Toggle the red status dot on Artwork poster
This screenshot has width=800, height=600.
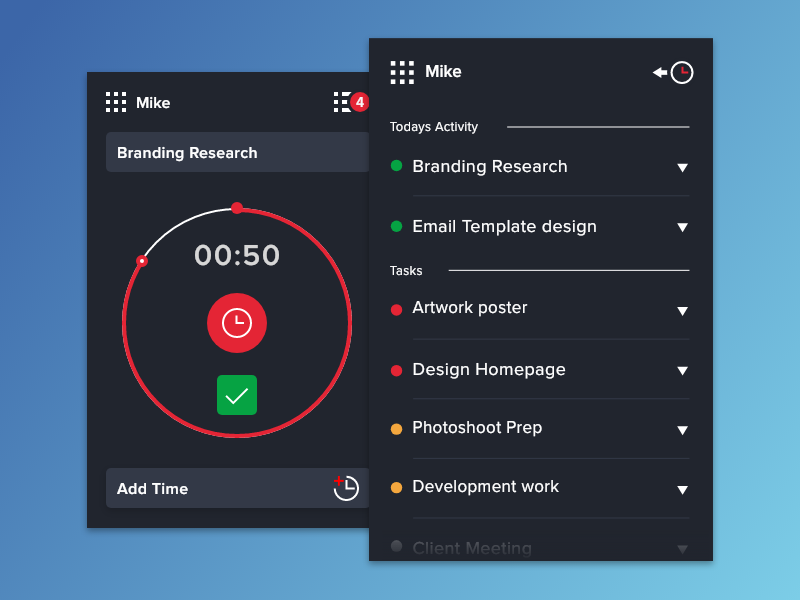[x=395, y=308]
